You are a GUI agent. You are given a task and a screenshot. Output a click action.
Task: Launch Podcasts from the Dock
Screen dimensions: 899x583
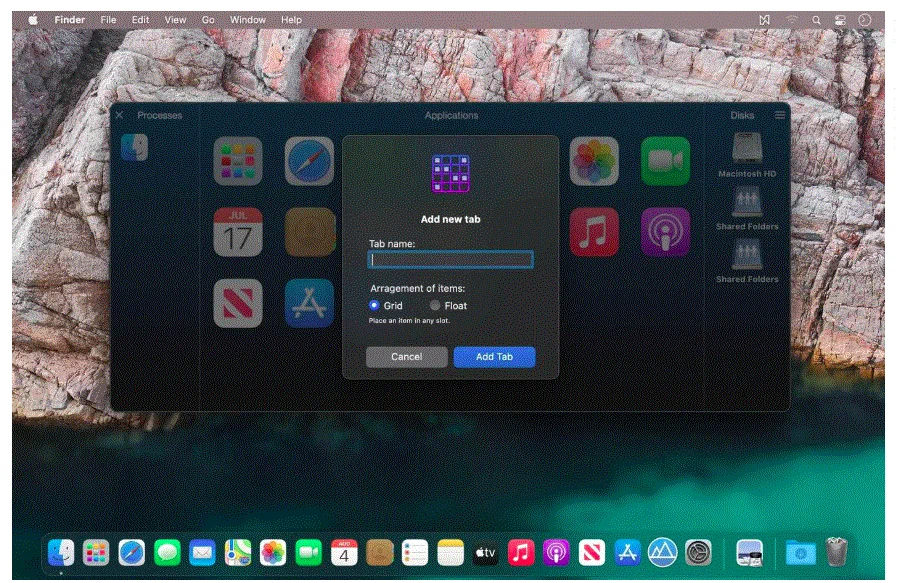[556, 553]
